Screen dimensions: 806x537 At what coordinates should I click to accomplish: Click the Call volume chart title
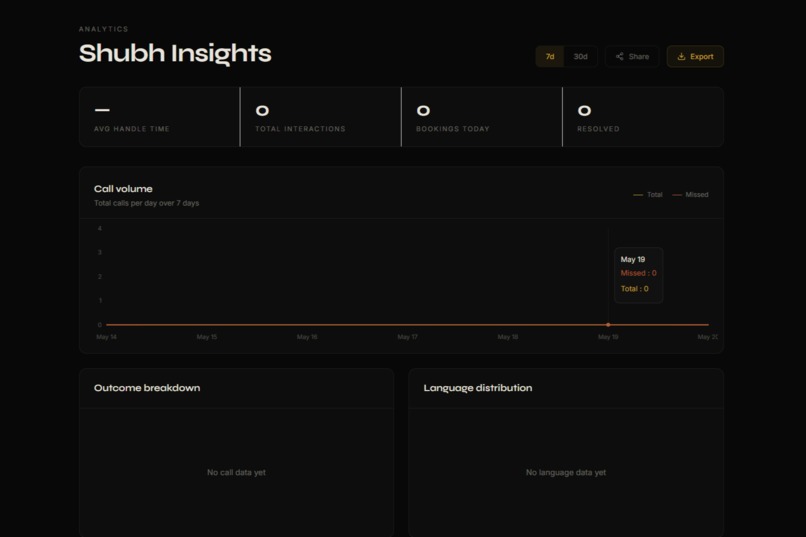pyautogui.click(x=123, y=189)
